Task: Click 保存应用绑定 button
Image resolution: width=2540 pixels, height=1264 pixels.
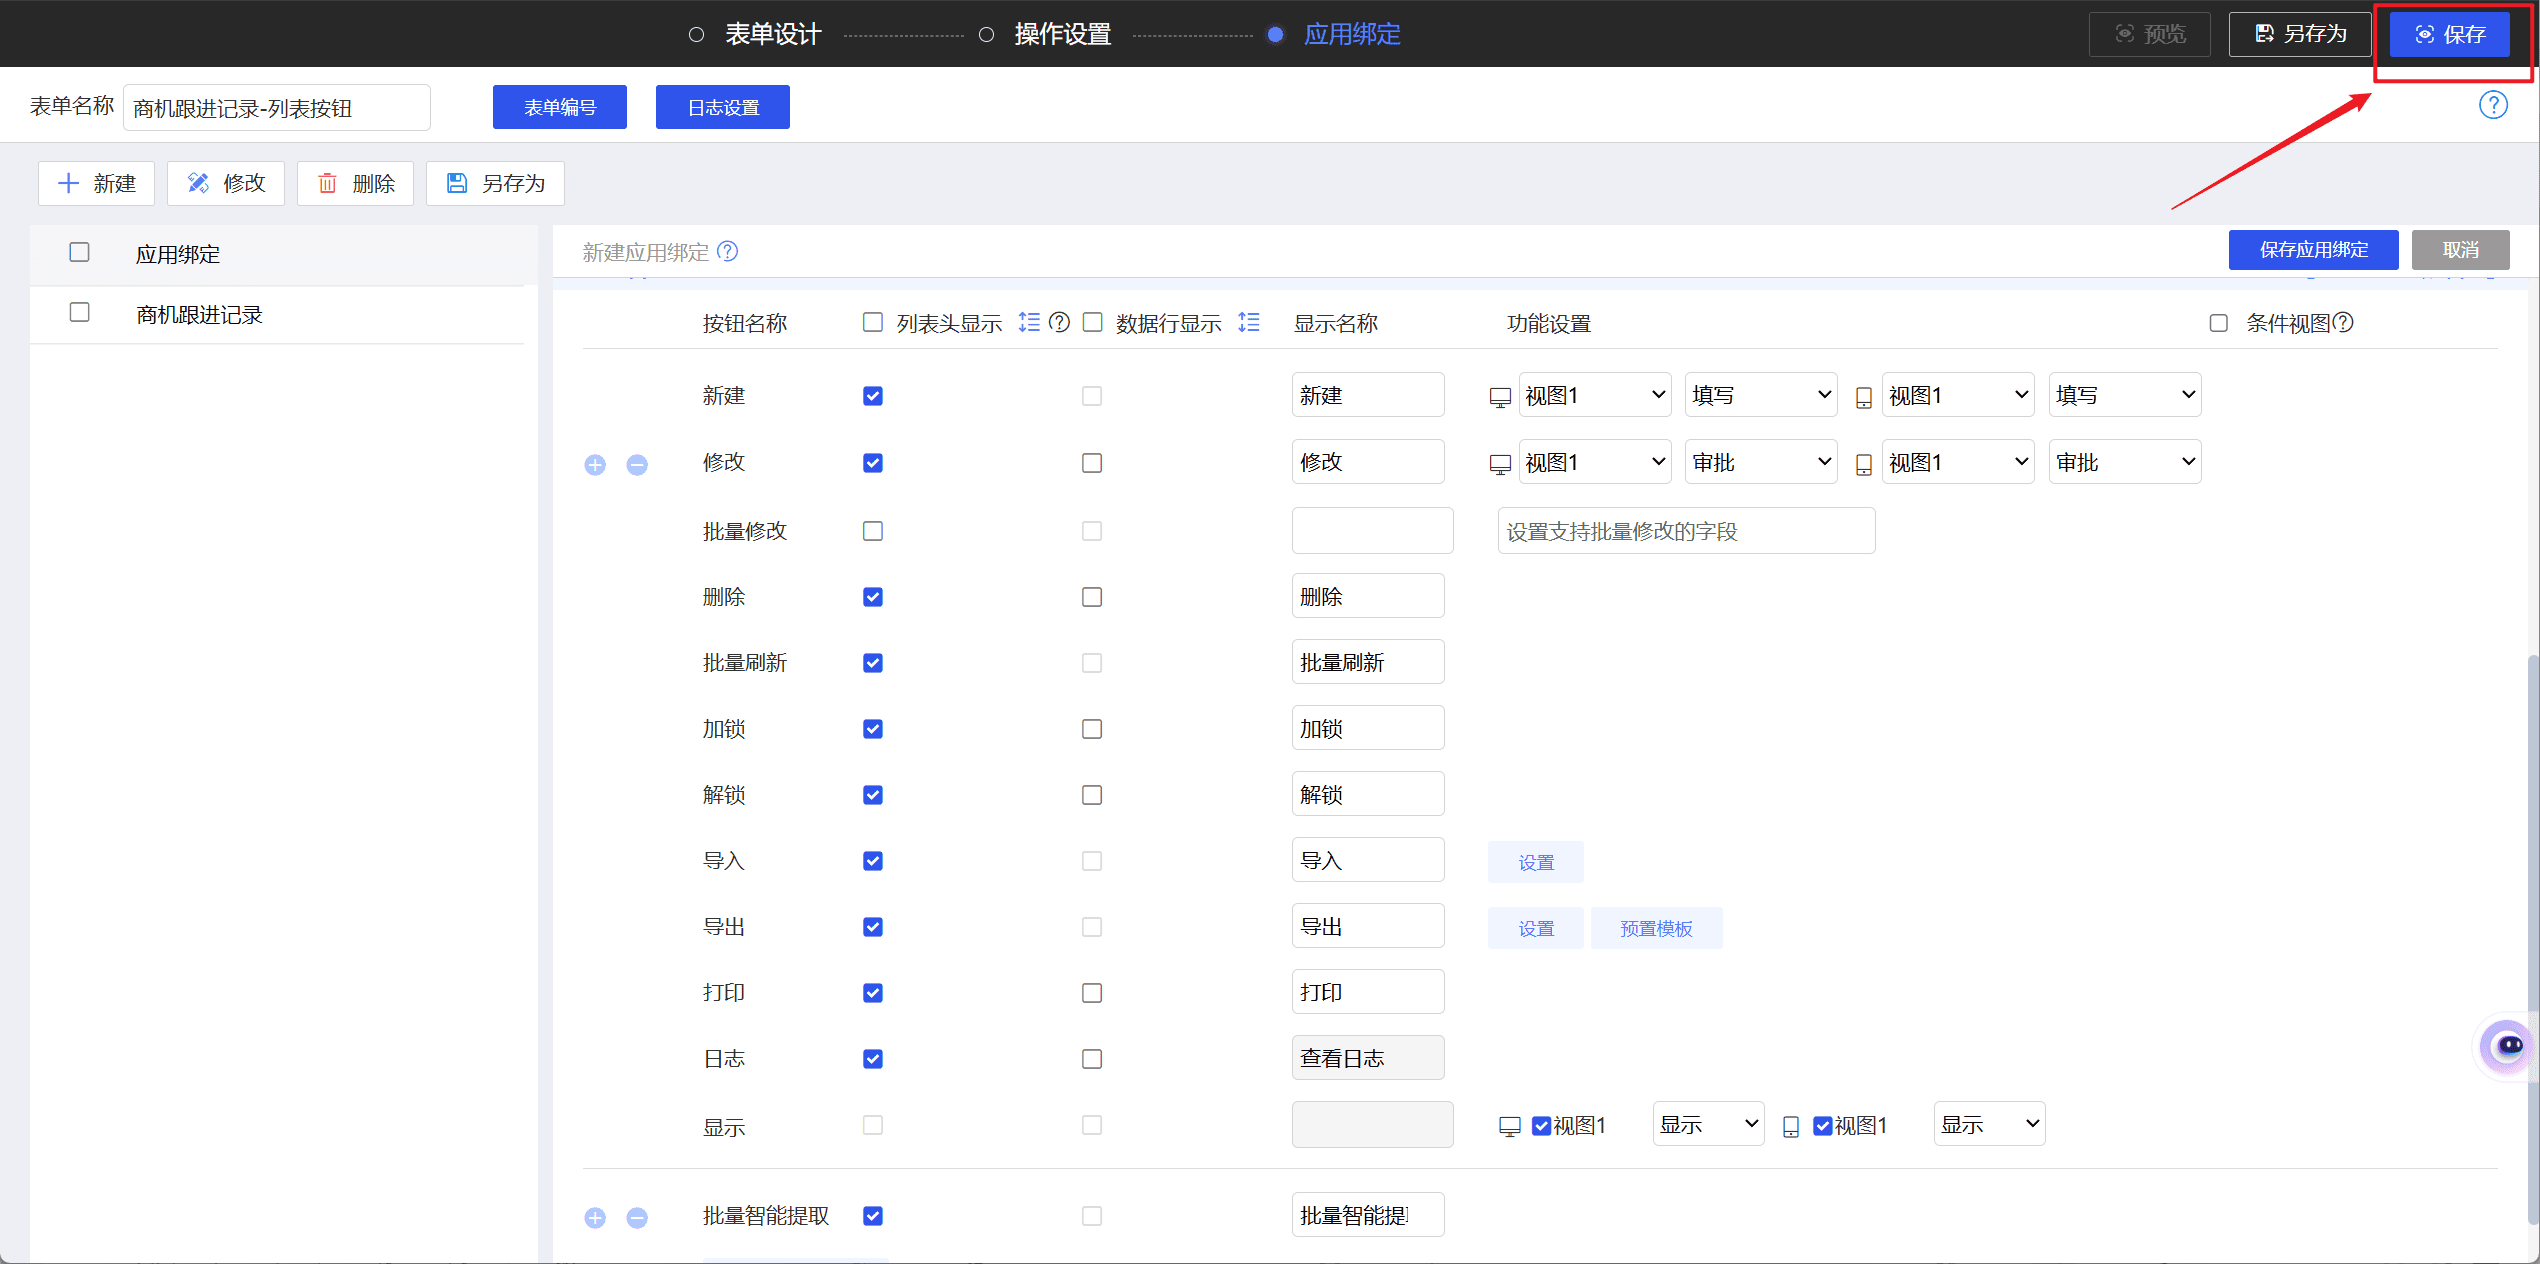Action: 2314,250
